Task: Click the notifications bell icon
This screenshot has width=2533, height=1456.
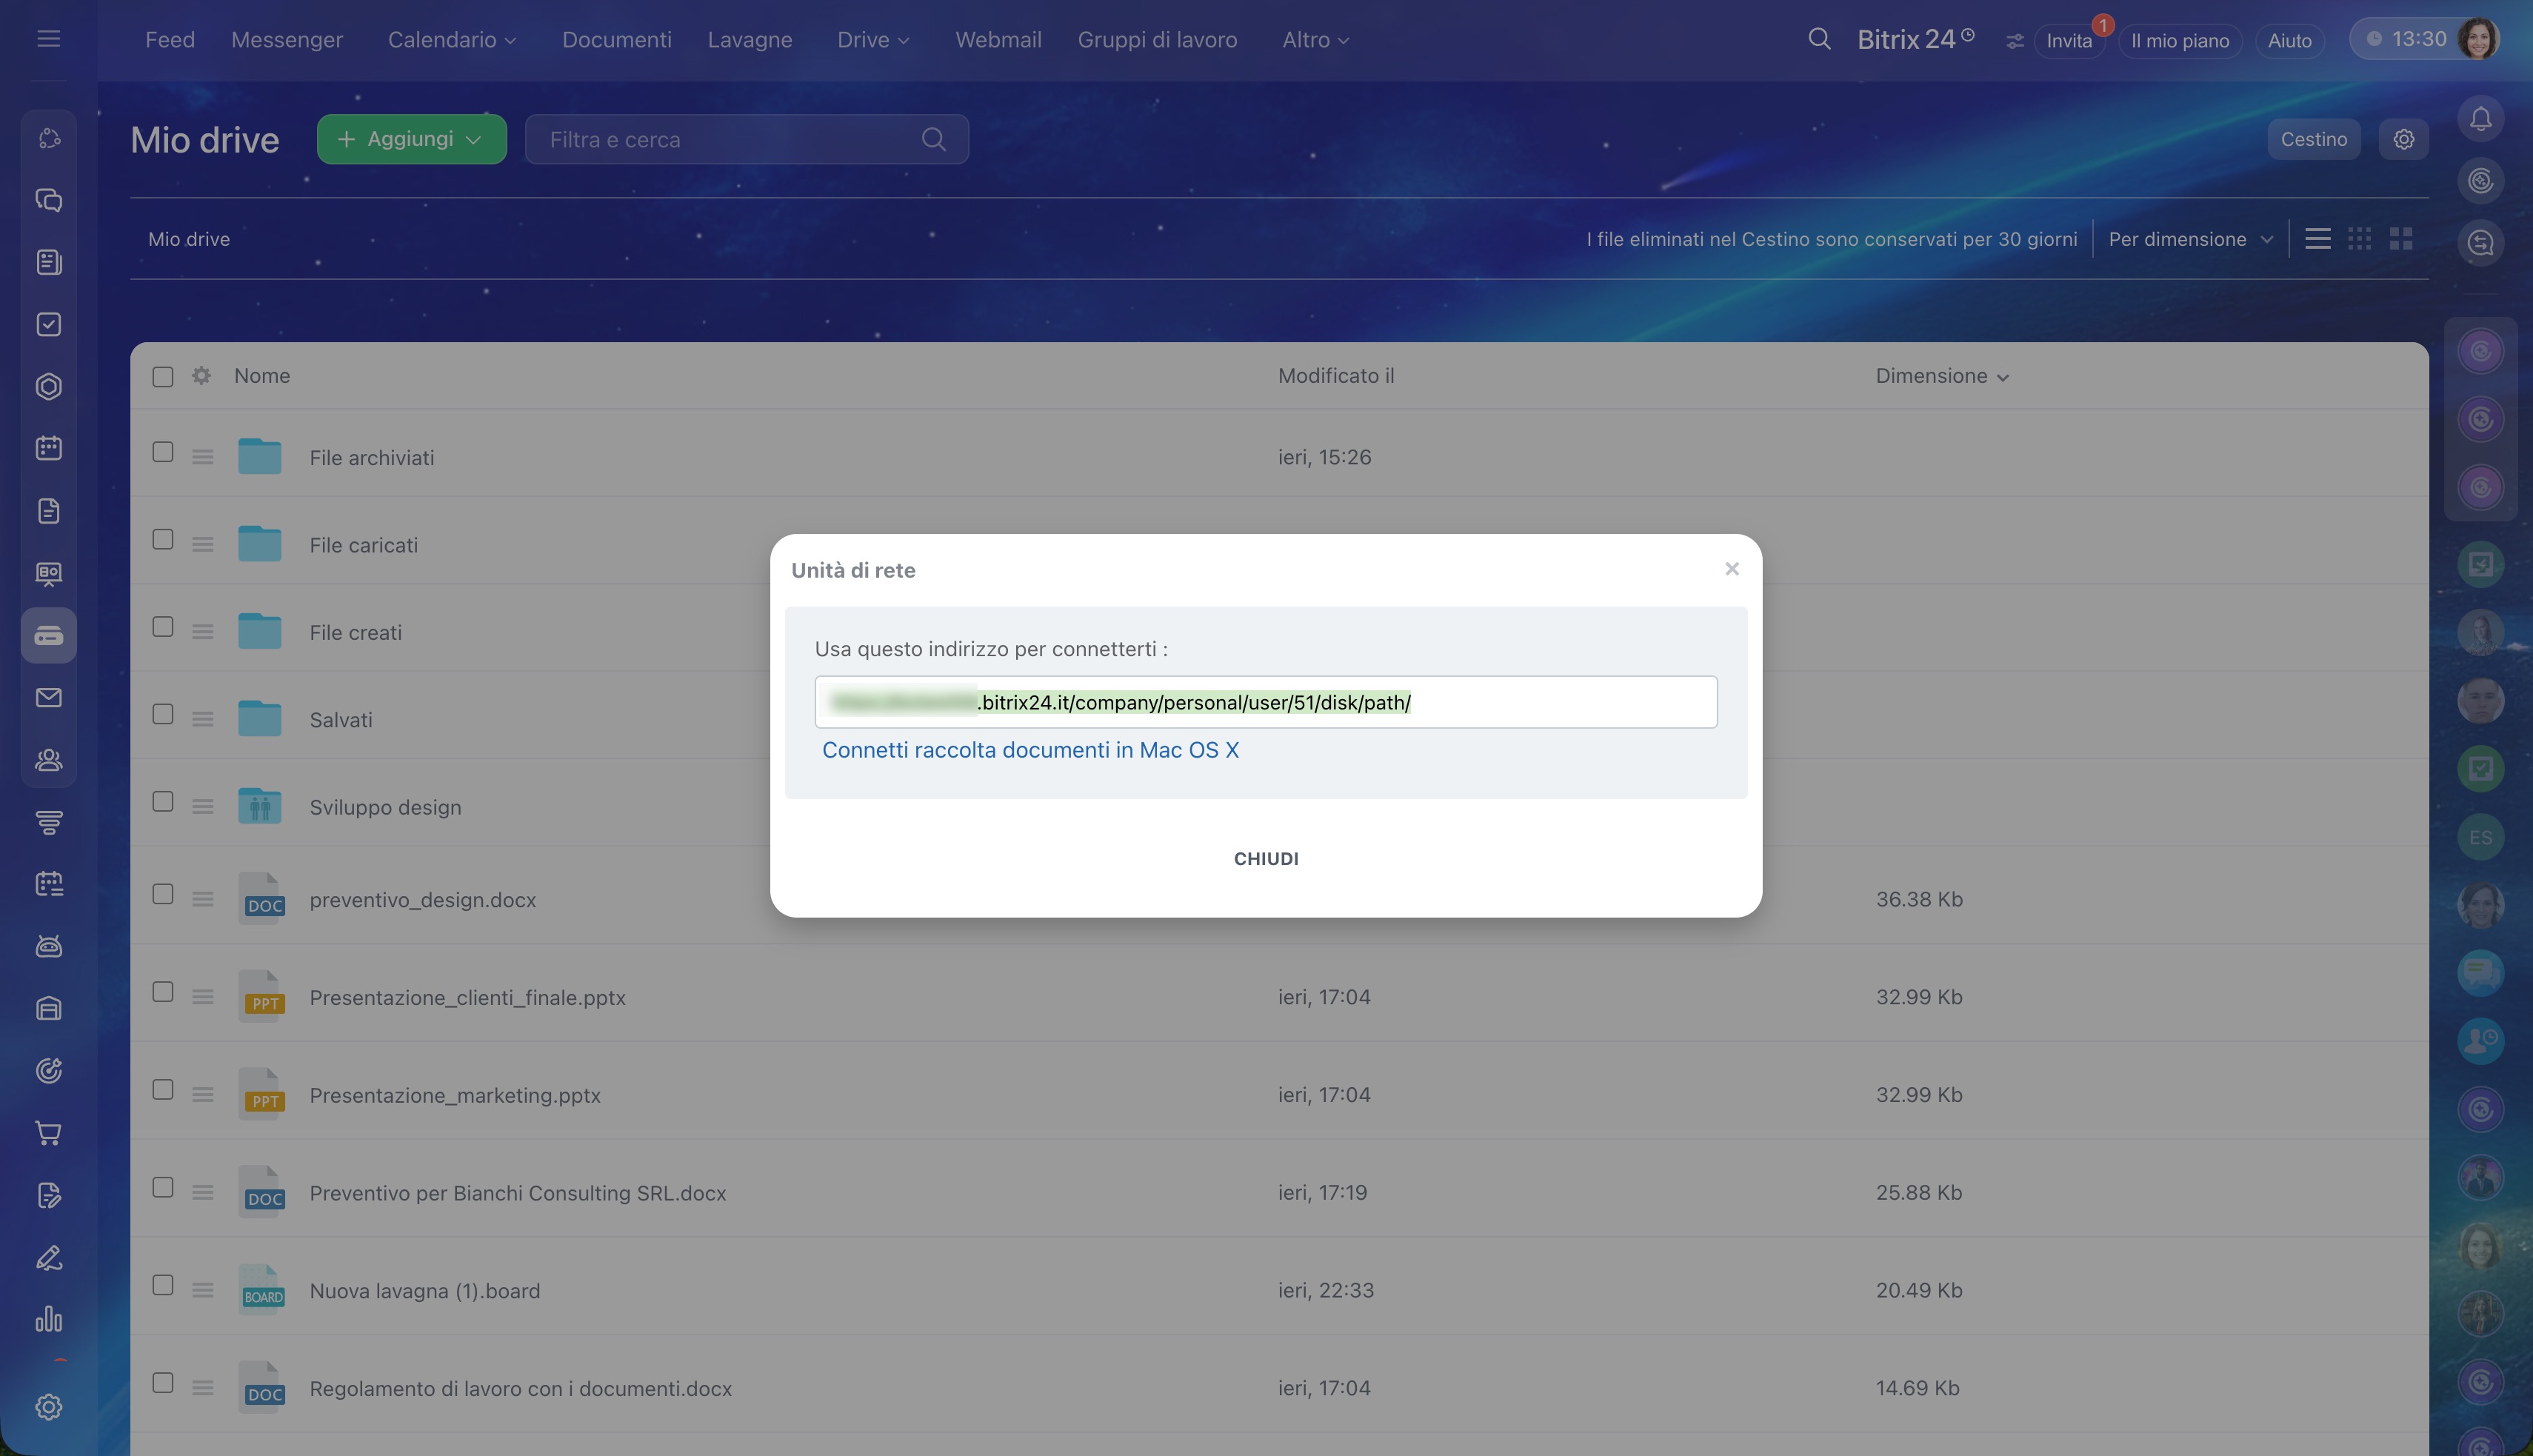Action: (2480, 120)
